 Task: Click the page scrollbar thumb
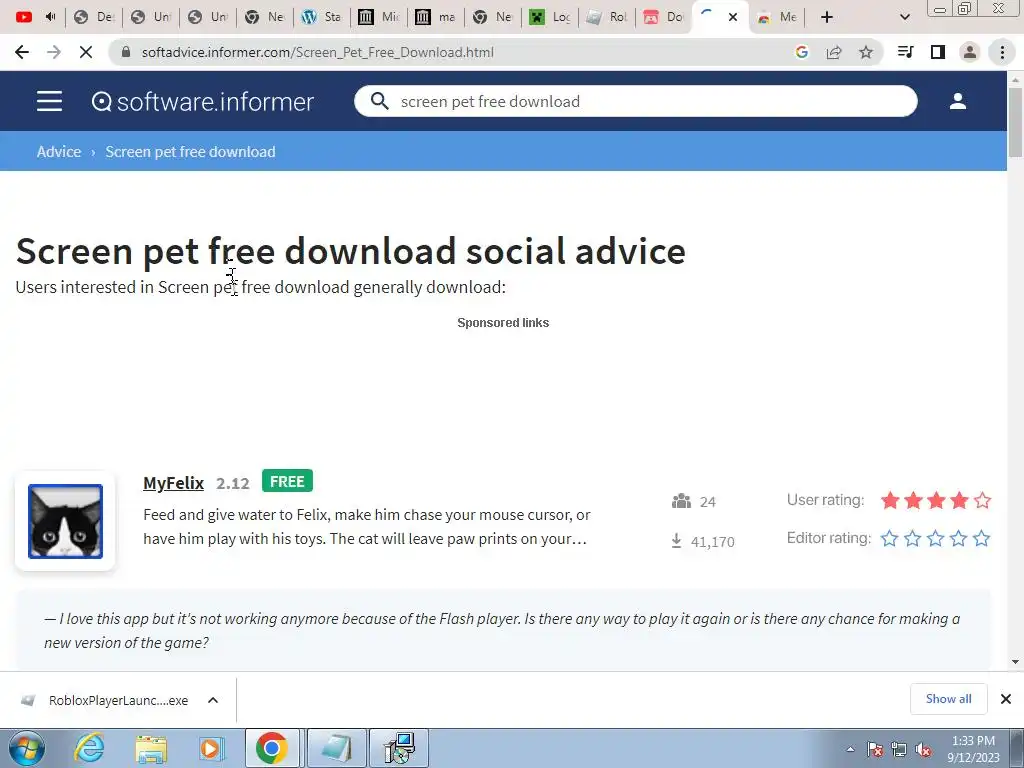[x=1015, y=123]
